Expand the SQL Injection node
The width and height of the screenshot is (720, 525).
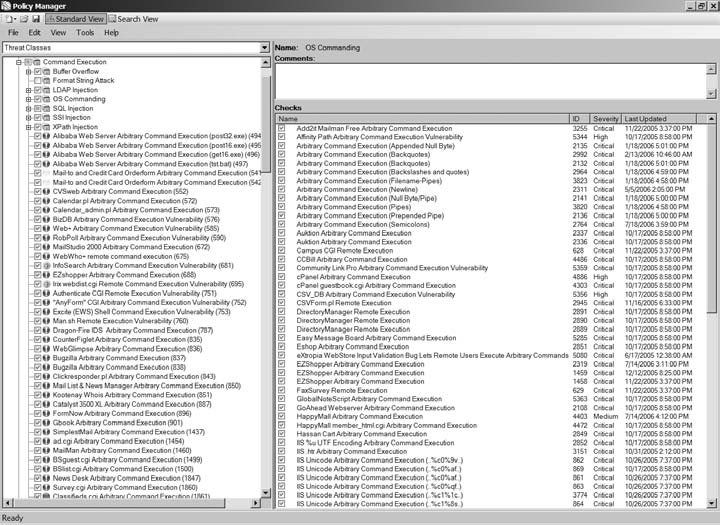click(x=28, y=108)
